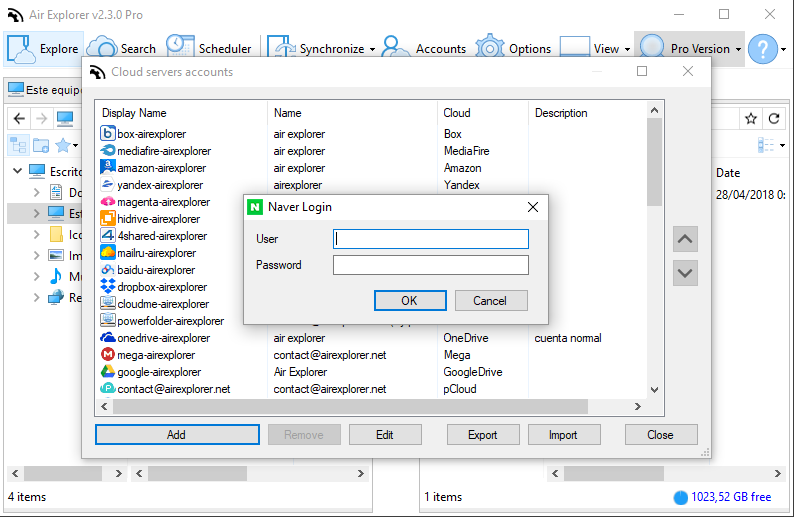Click the Edit account button
Image resolution: width=794 pixels, height=517 pixels.
click(x=385, y=434)
